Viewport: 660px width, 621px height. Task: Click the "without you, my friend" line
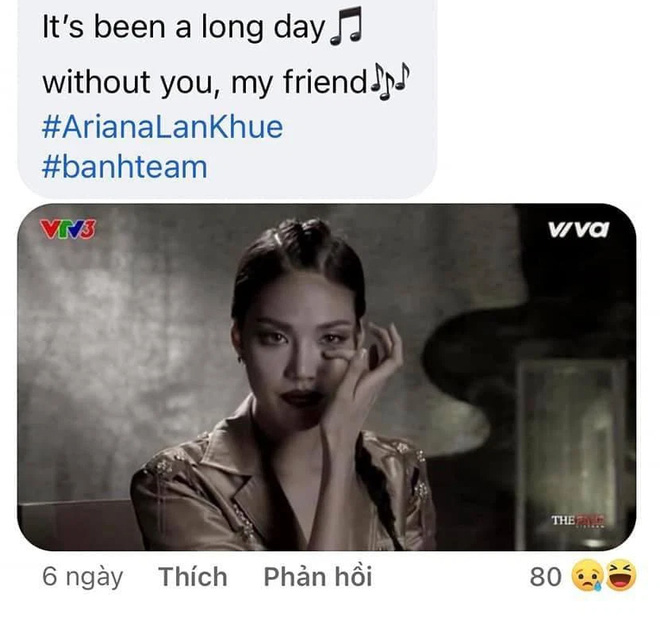(205, 81)
